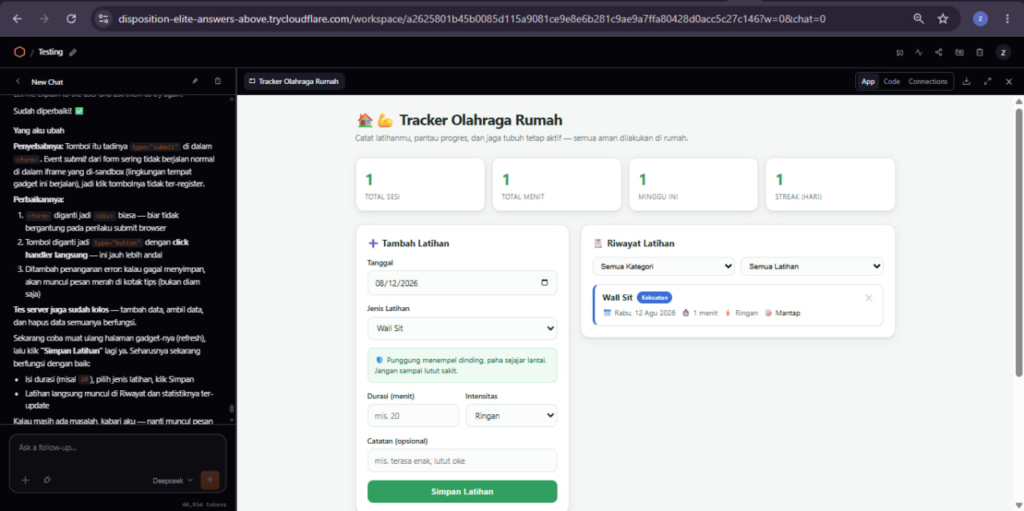Click the Simpan Latihan button
The width and height of the screenshot is (1024, 511).
pos(462,491)
